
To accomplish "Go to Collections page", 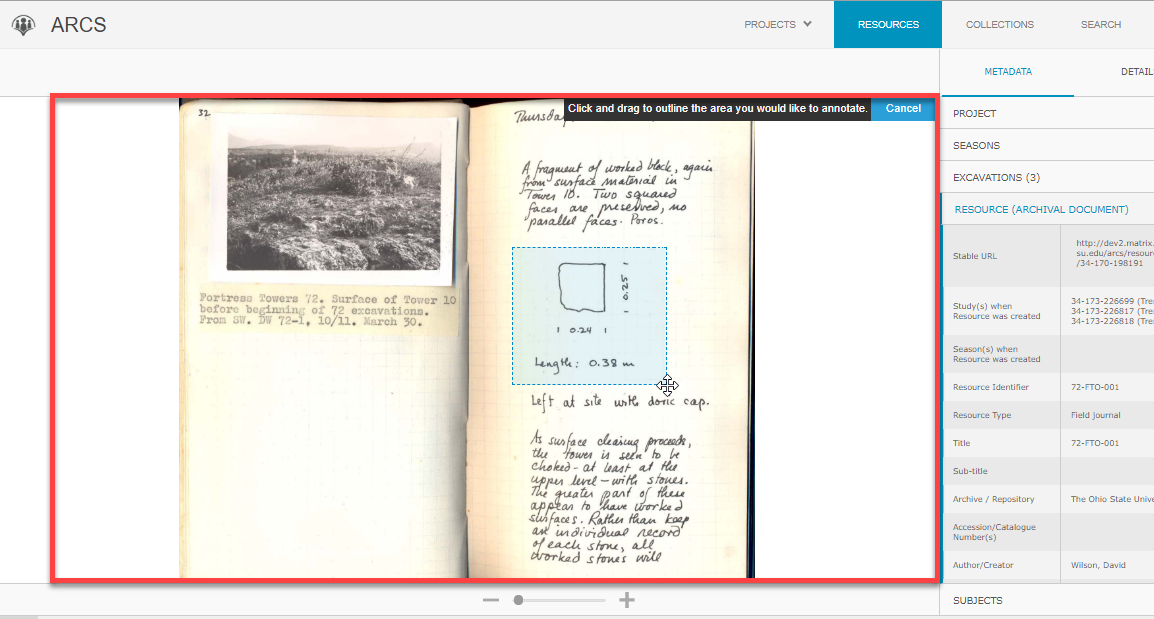I will pyautogui.click(x=999, y=24).
